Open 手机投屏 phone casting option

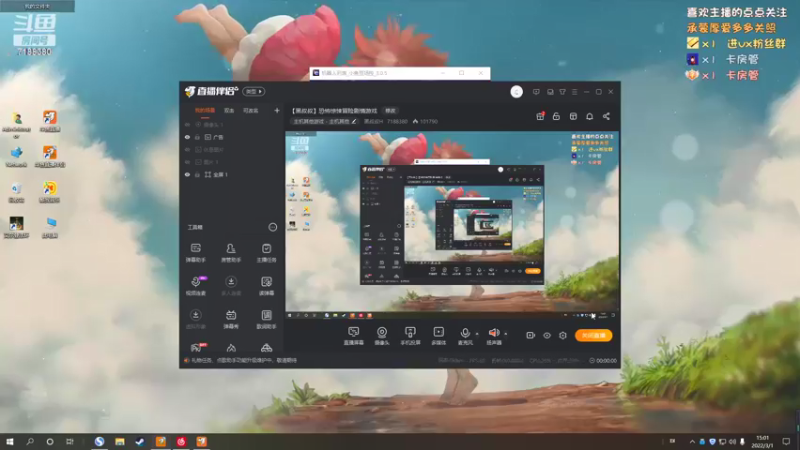410,336
